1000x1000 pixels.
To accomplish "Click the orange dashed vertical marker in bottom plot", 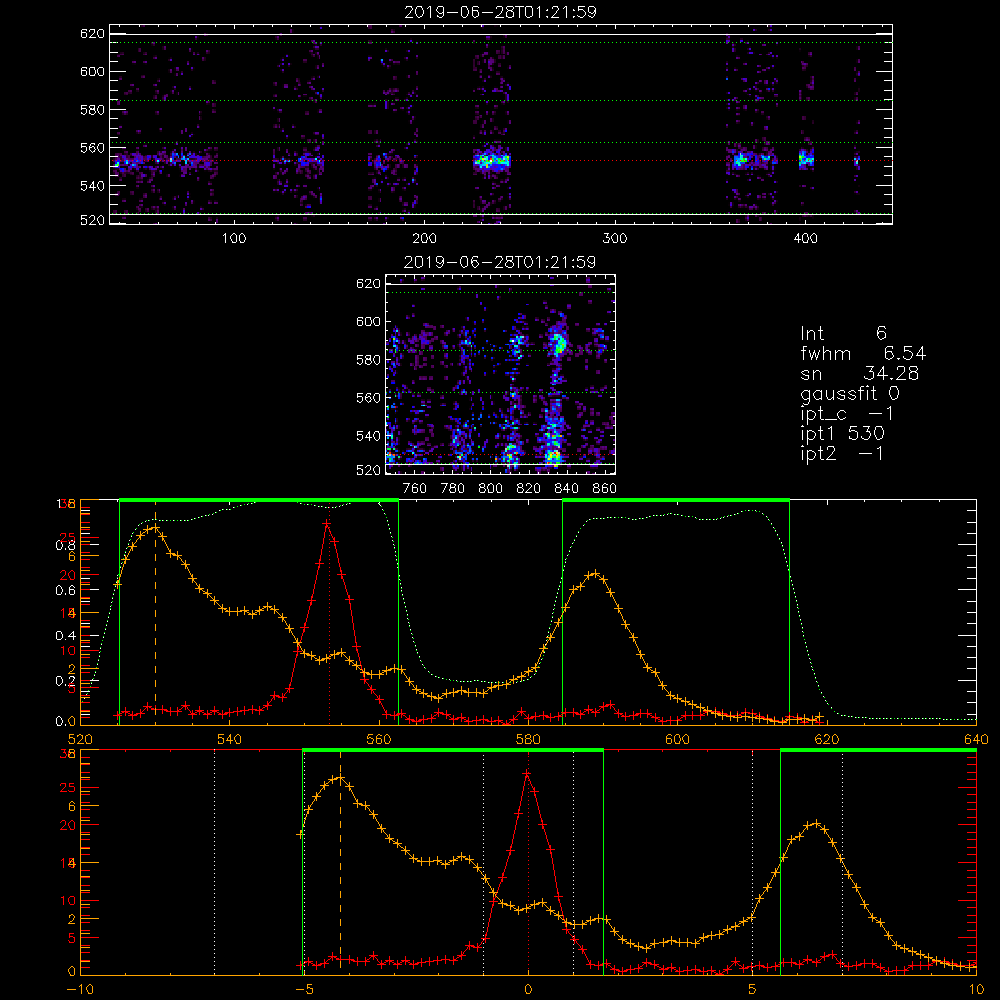I will point(340,871).
